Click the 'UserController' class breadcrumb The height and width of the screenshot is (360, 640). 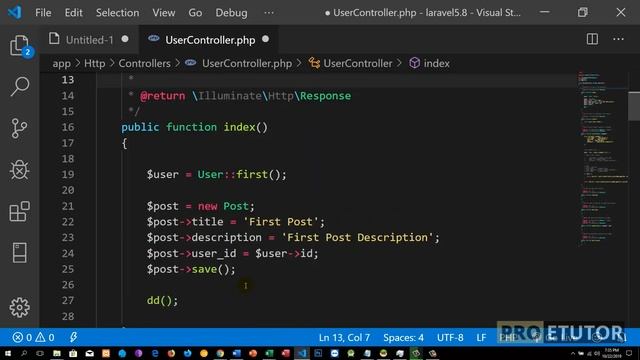(358, 64)
